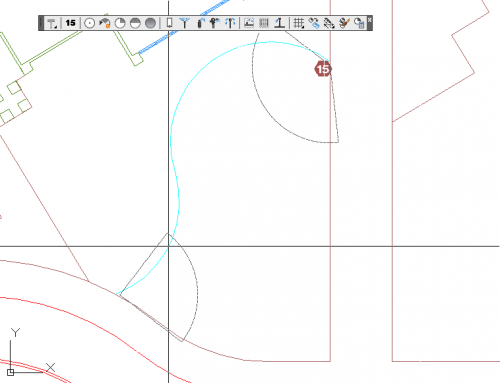Click the 15 value field in toolbar
Image resolution: width=500 pixels, height=383 pixels.
click(x=70, y=23)
